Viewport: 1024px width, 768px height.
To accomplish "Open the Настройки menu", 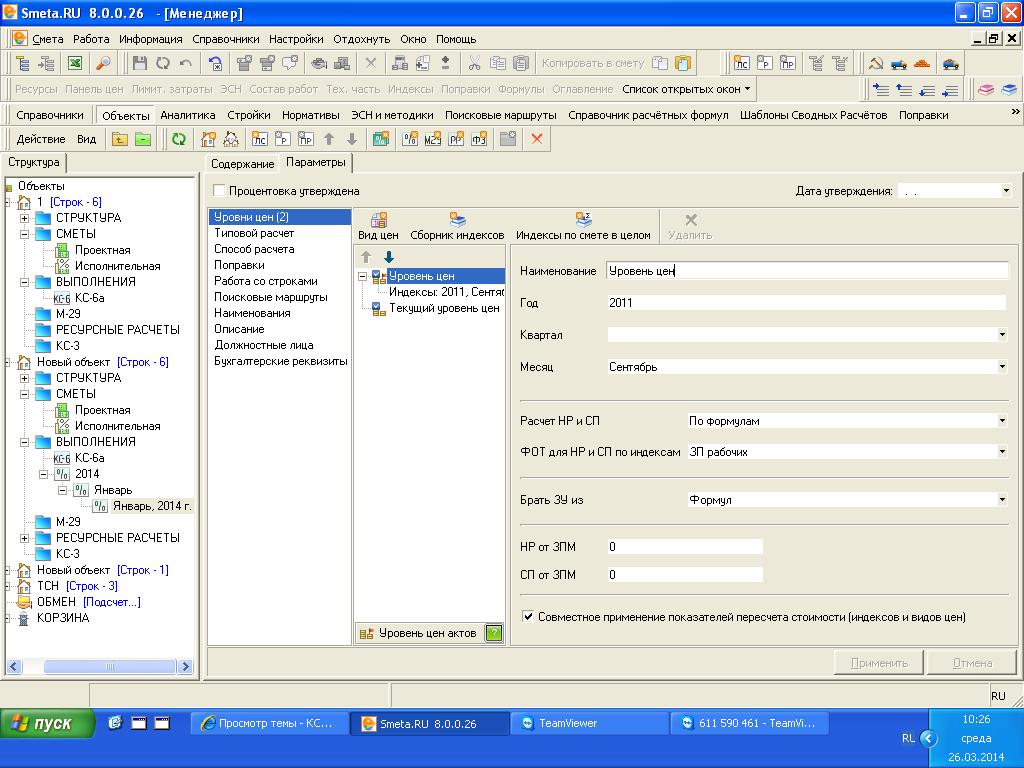I will coord(296,39).
